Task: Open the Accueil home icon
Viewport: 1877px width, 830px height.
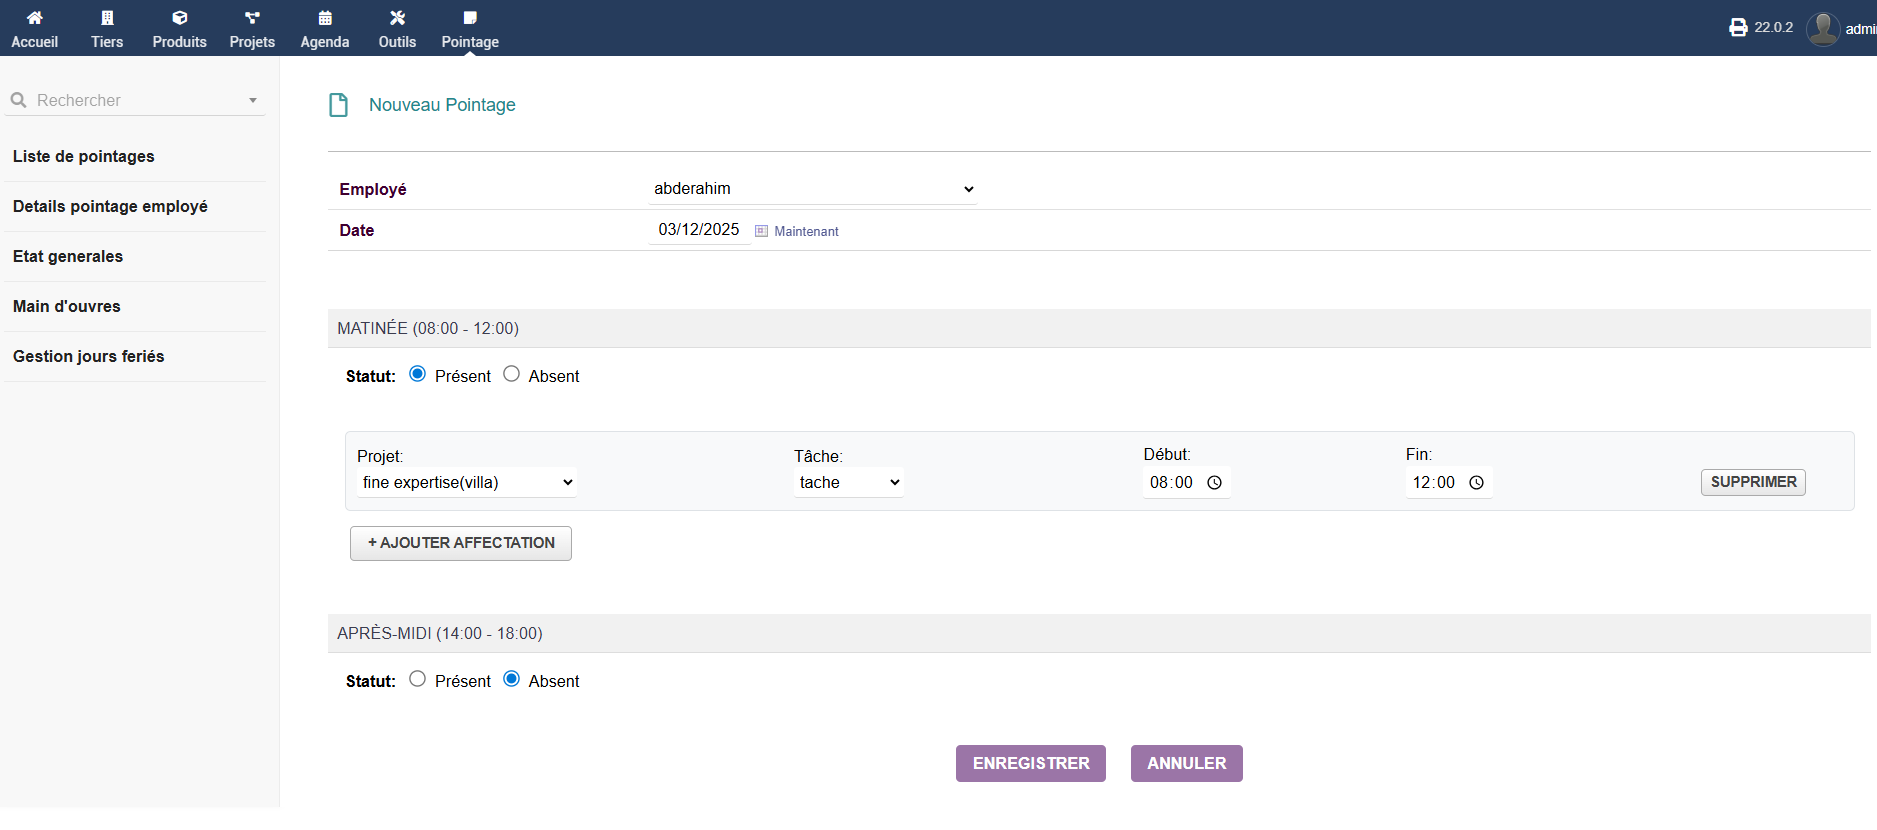Action: click(x=34, y=18)
